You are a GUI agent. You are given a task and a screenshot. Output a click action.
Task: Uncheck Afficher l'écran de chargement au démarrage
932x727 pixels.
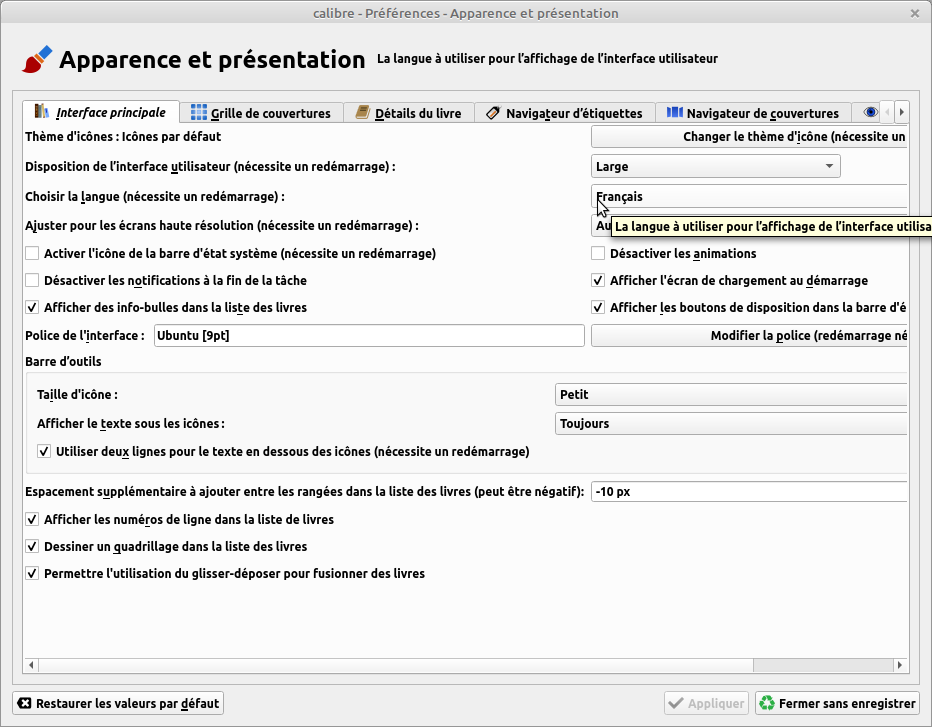tap(598, 280)
